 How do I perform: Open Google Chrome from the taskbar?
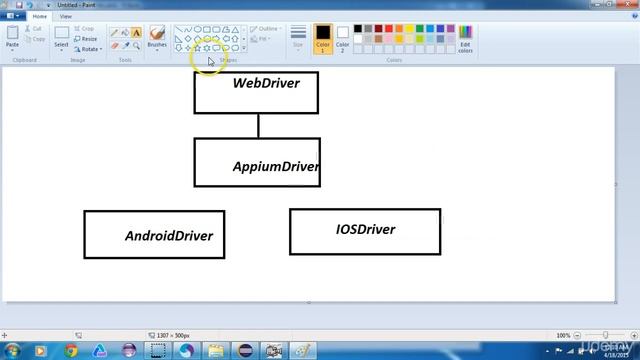[71, 351]
